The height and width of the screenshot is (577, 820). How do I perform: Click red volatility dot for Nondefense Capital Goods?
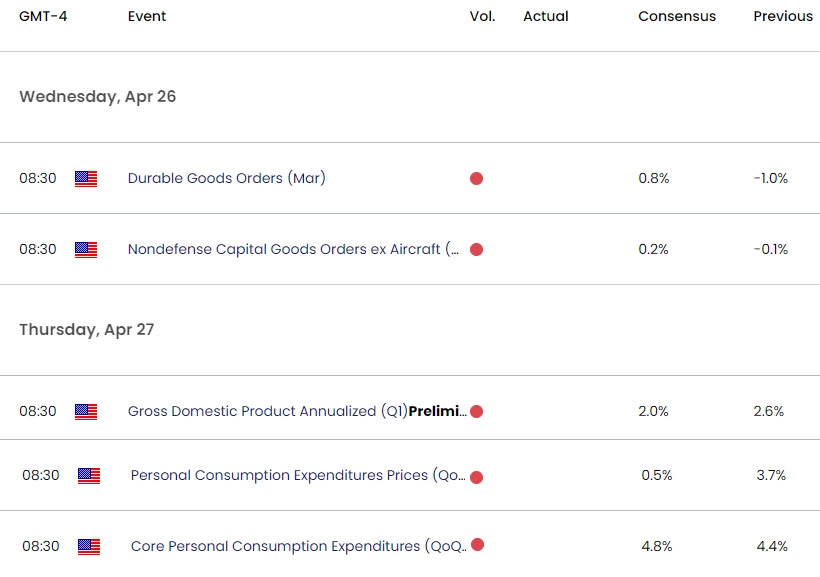[476, 249]
